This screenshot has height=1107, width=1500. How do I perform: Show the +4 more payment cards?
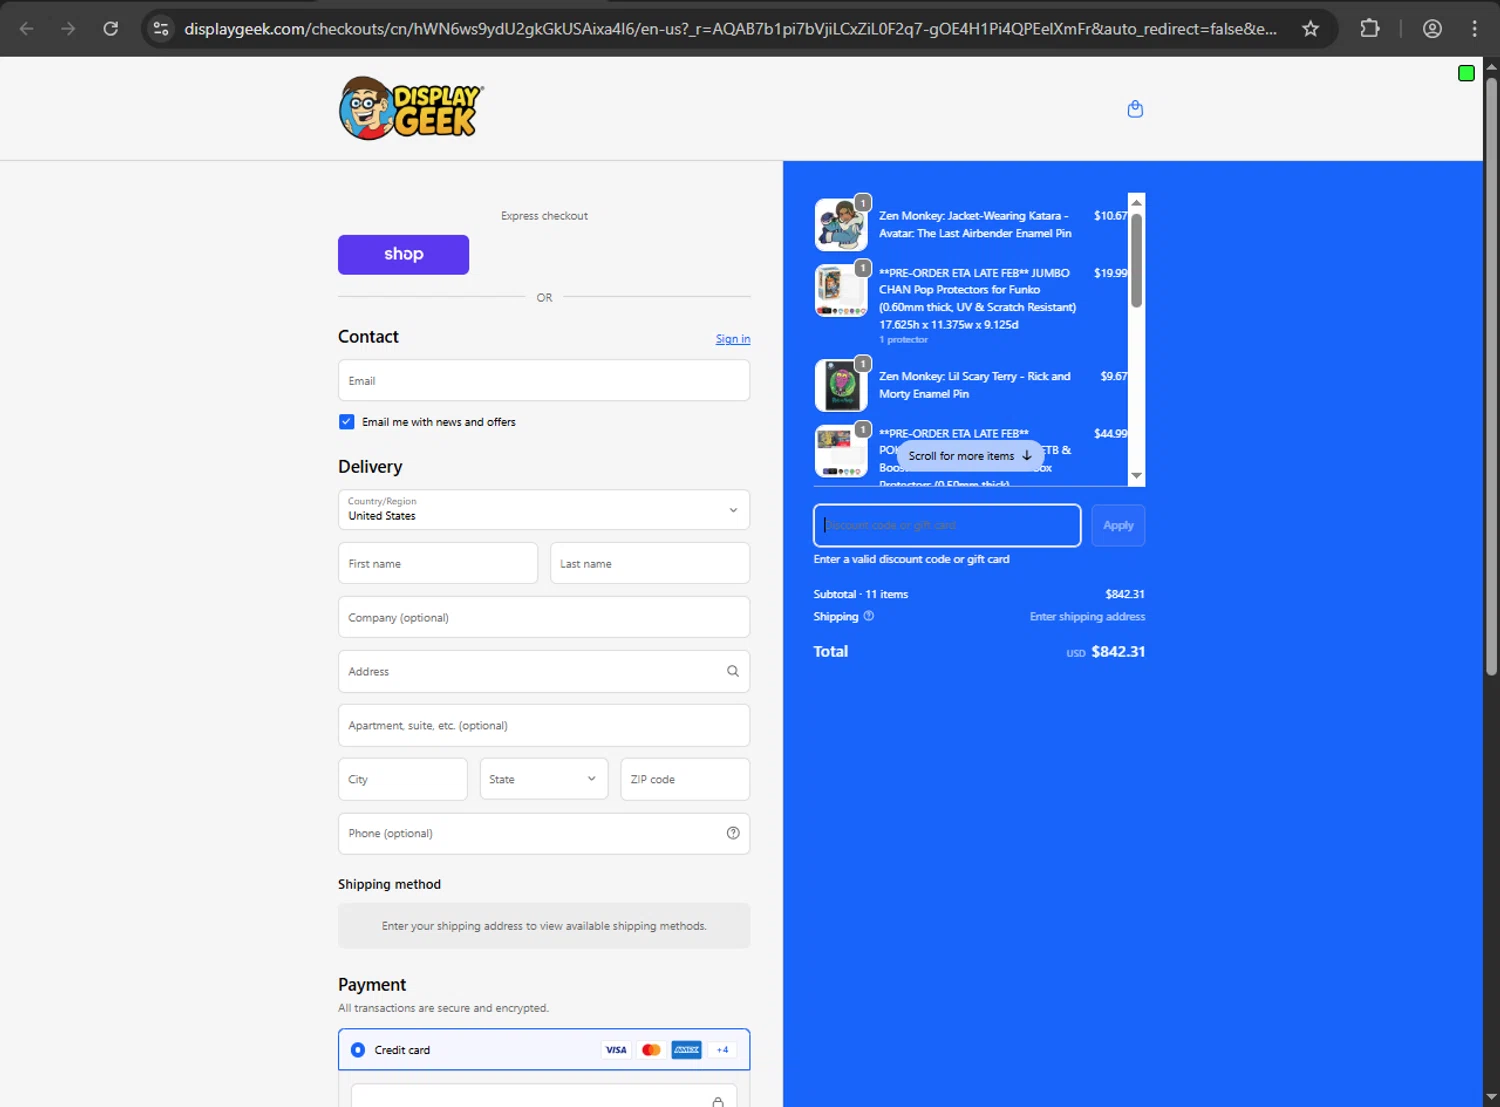click(722, 1050)
